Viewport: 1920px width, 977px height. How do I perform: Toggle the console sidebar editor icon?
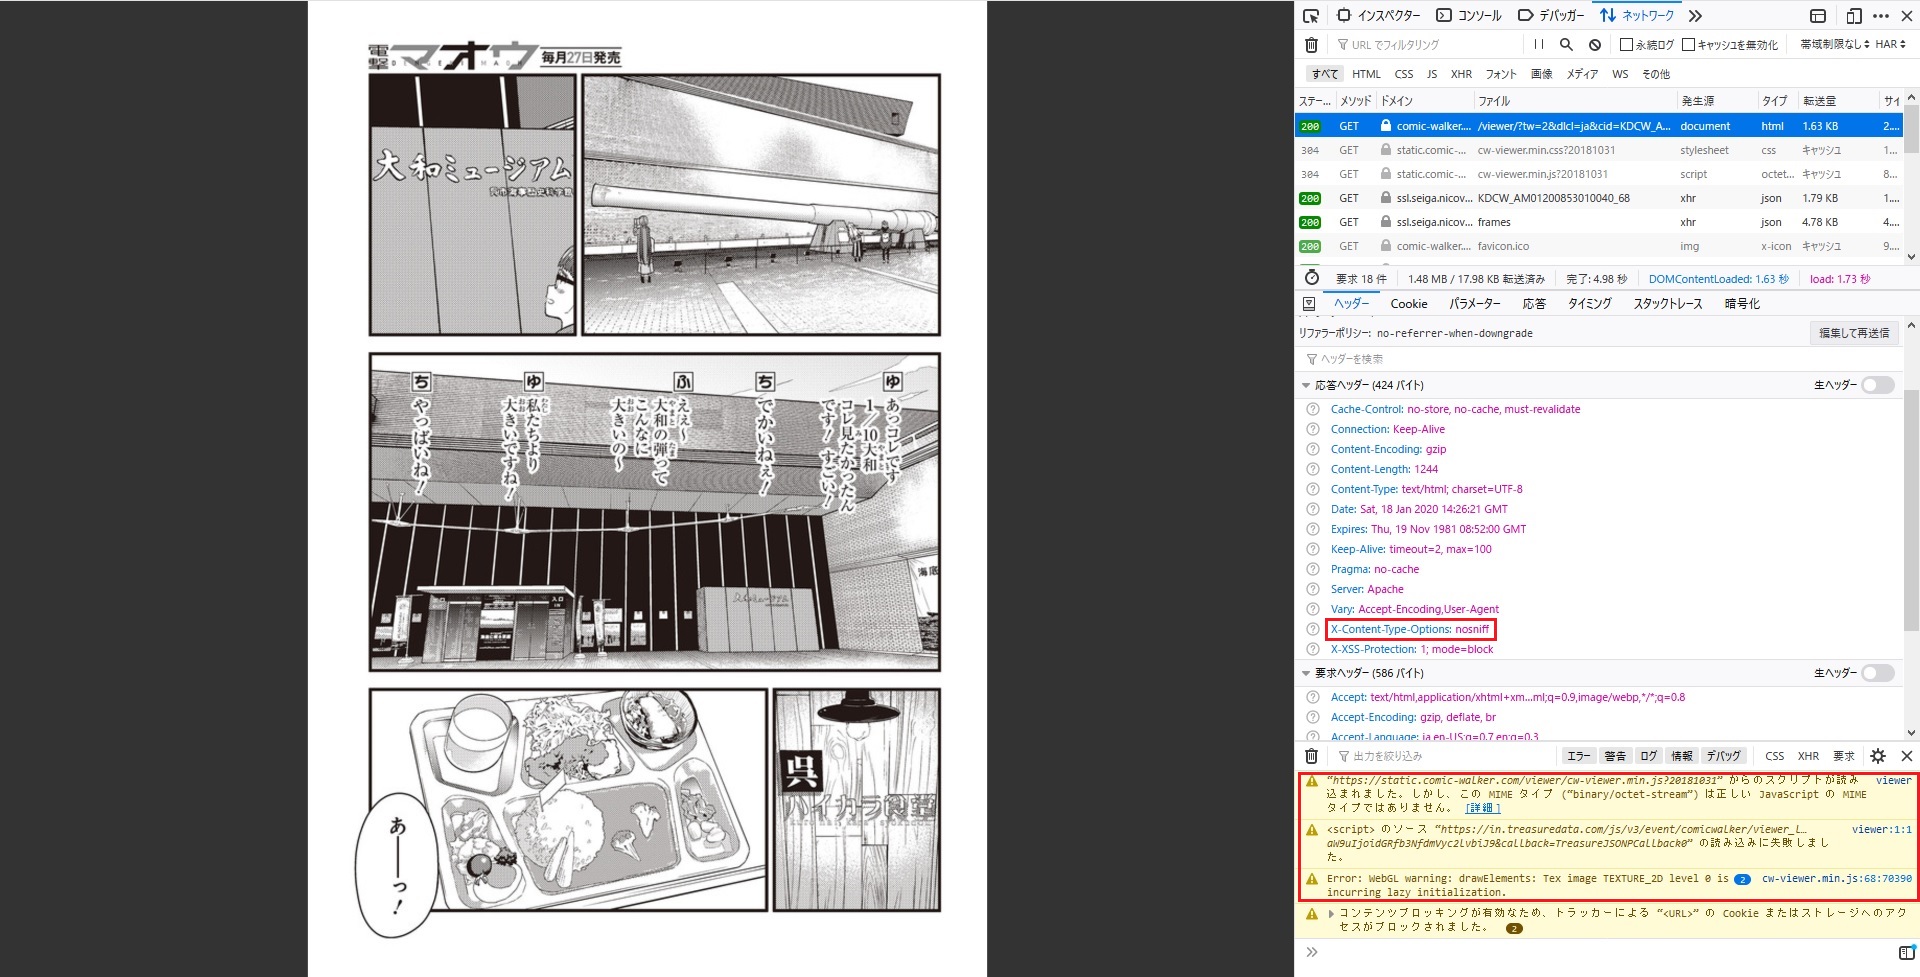click(1906, 952)
